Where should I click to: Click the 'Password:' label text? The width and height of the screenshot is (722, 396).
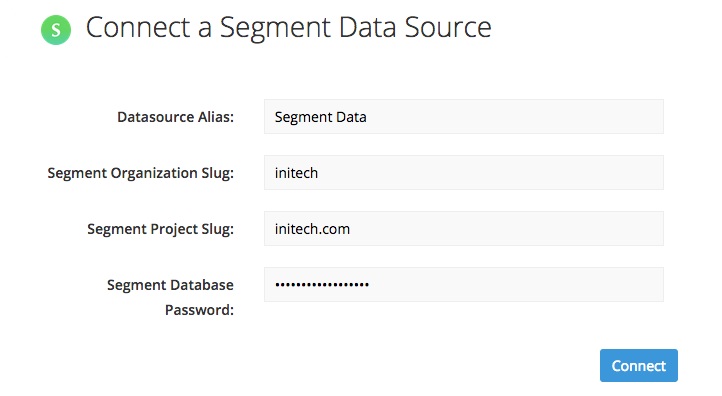point(199,310)
